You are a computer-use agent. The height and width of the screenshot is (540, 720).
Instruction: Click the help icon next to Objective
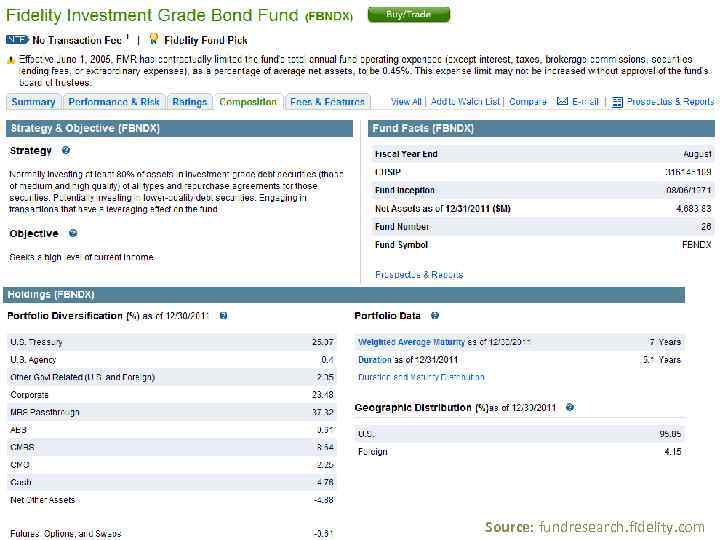pyautogui.click(x=73, y=233)
